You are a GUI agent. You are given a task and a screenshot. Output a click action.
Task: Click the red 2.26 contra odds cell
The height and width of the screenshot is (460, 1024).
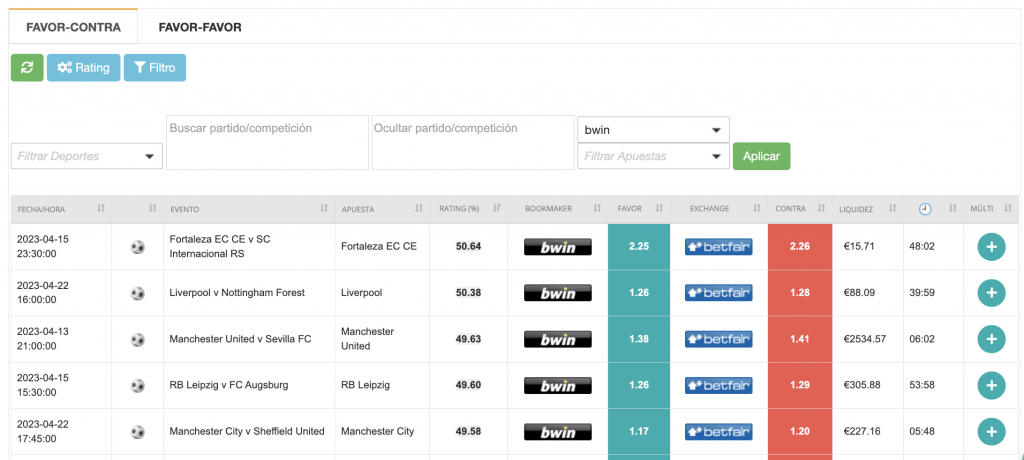coord(799,247)
